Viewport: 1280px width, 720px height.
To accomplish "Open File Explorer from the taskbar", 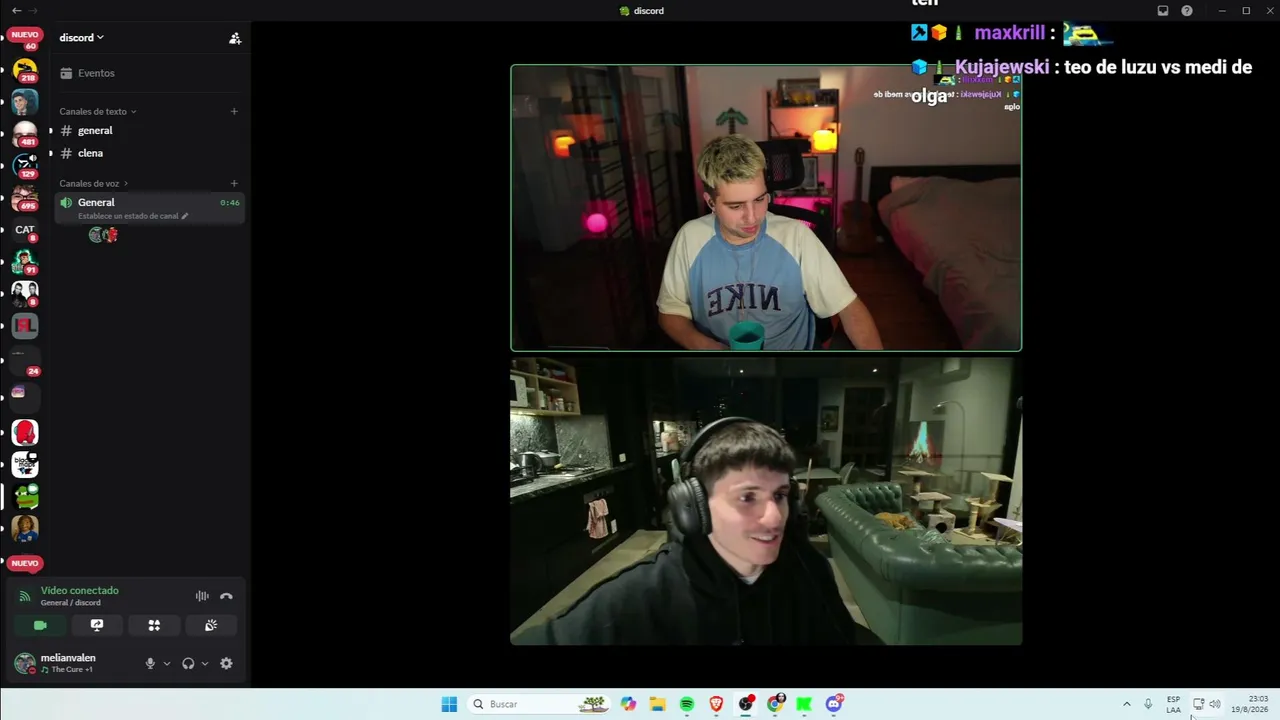I will 657,704.
